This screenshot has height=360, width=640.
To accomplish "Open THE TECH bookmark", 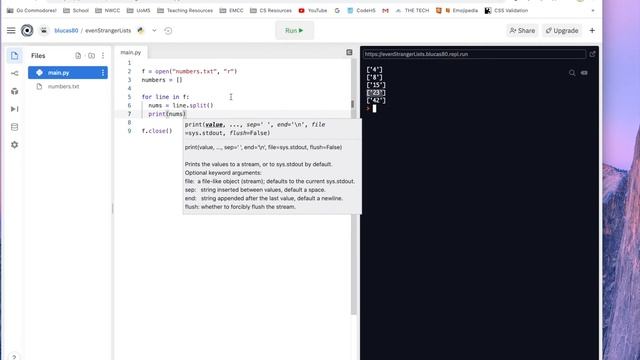I will tap(412, 11).
